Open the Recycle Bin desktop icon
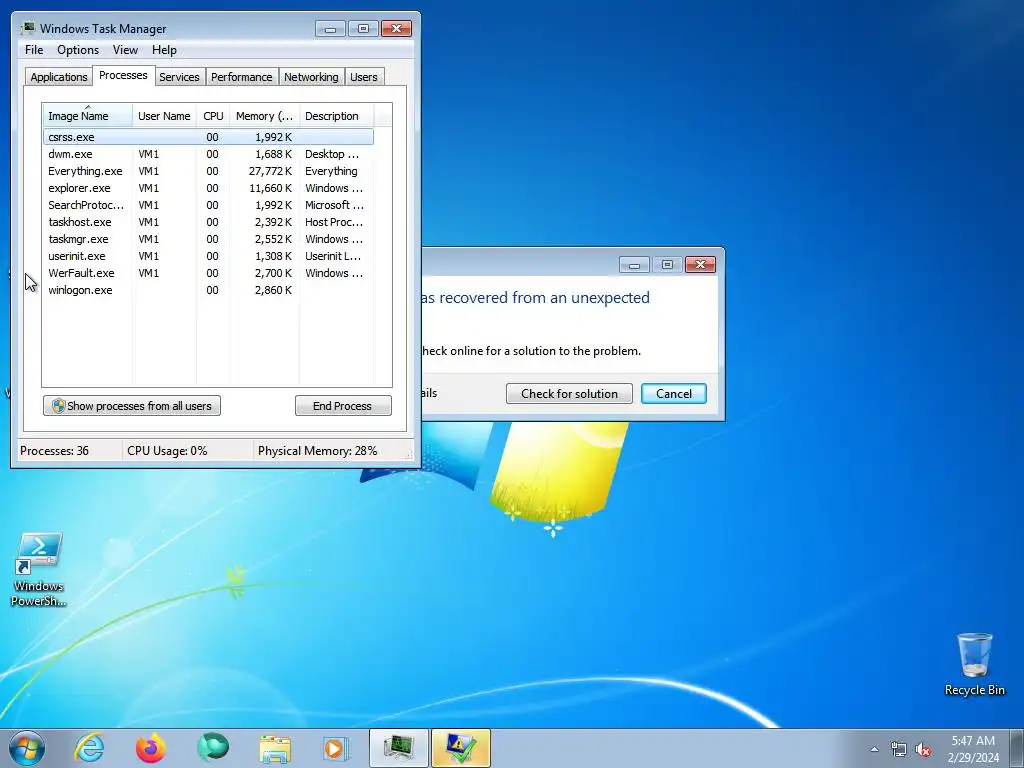The height and width of the screenshot is (768, 1024). coord(974,664)
